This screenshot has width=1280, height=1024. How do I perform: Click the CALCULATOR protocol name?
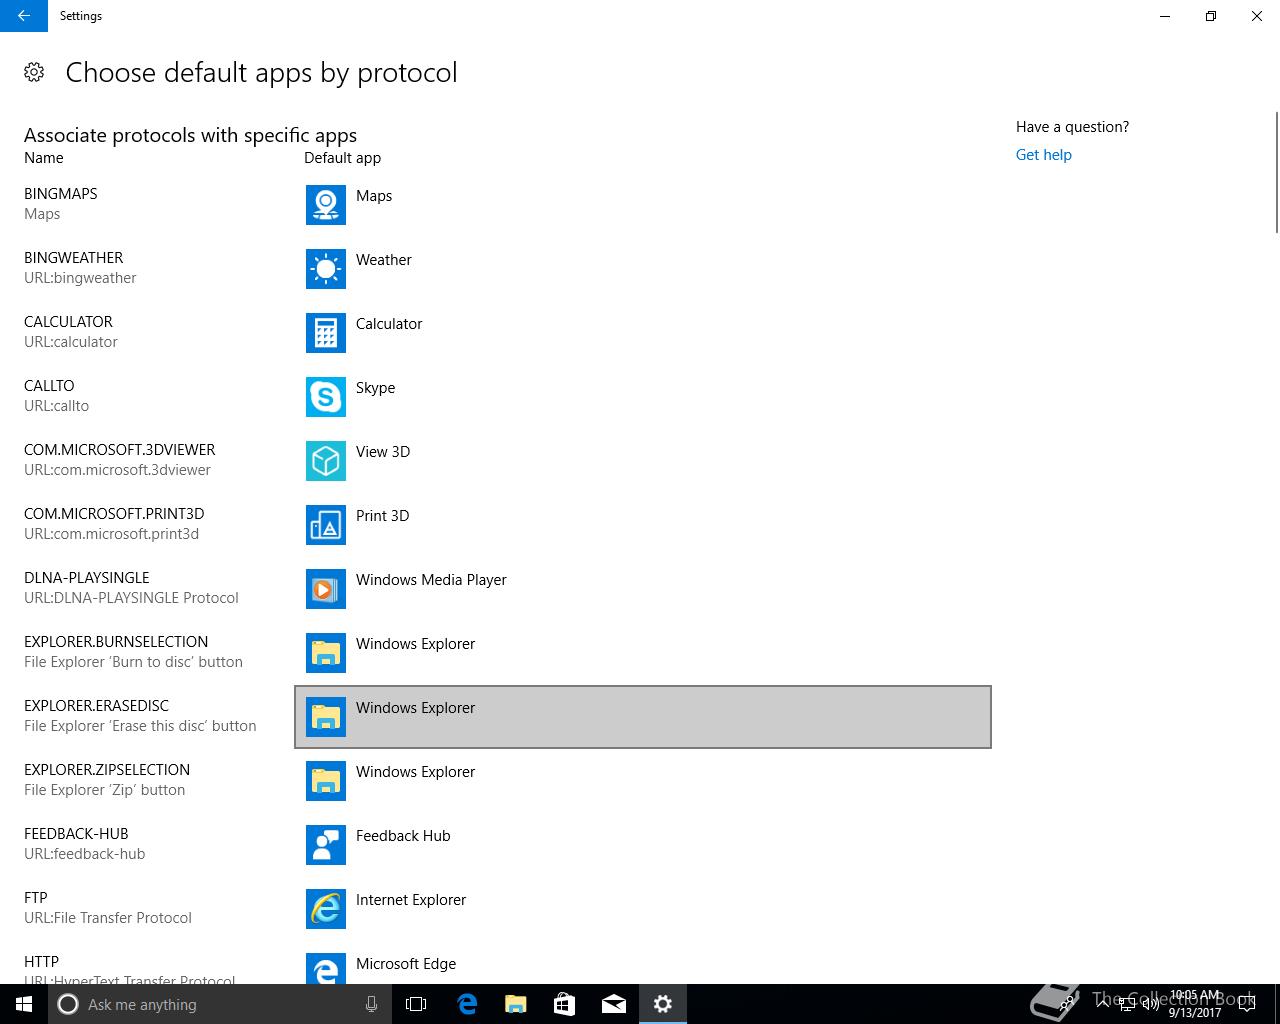pos(68,322)
